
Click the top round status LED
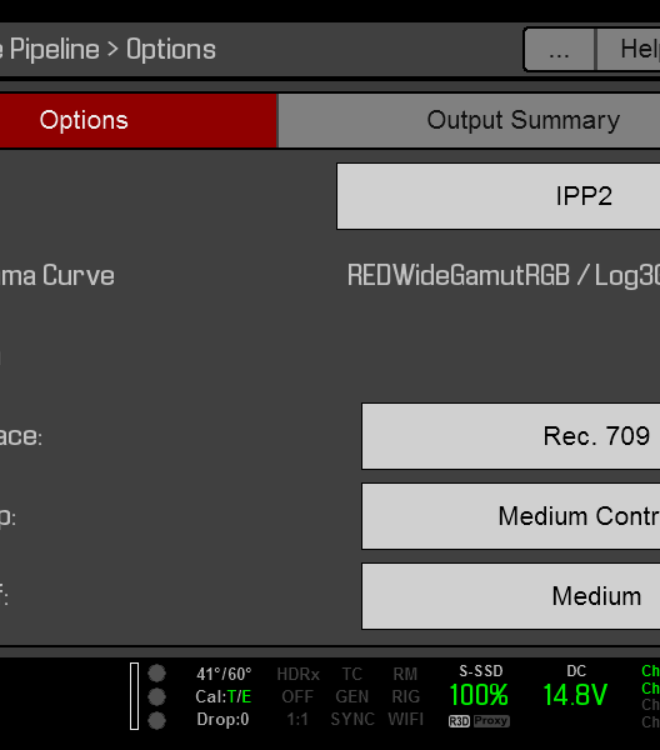coord(156,673)
